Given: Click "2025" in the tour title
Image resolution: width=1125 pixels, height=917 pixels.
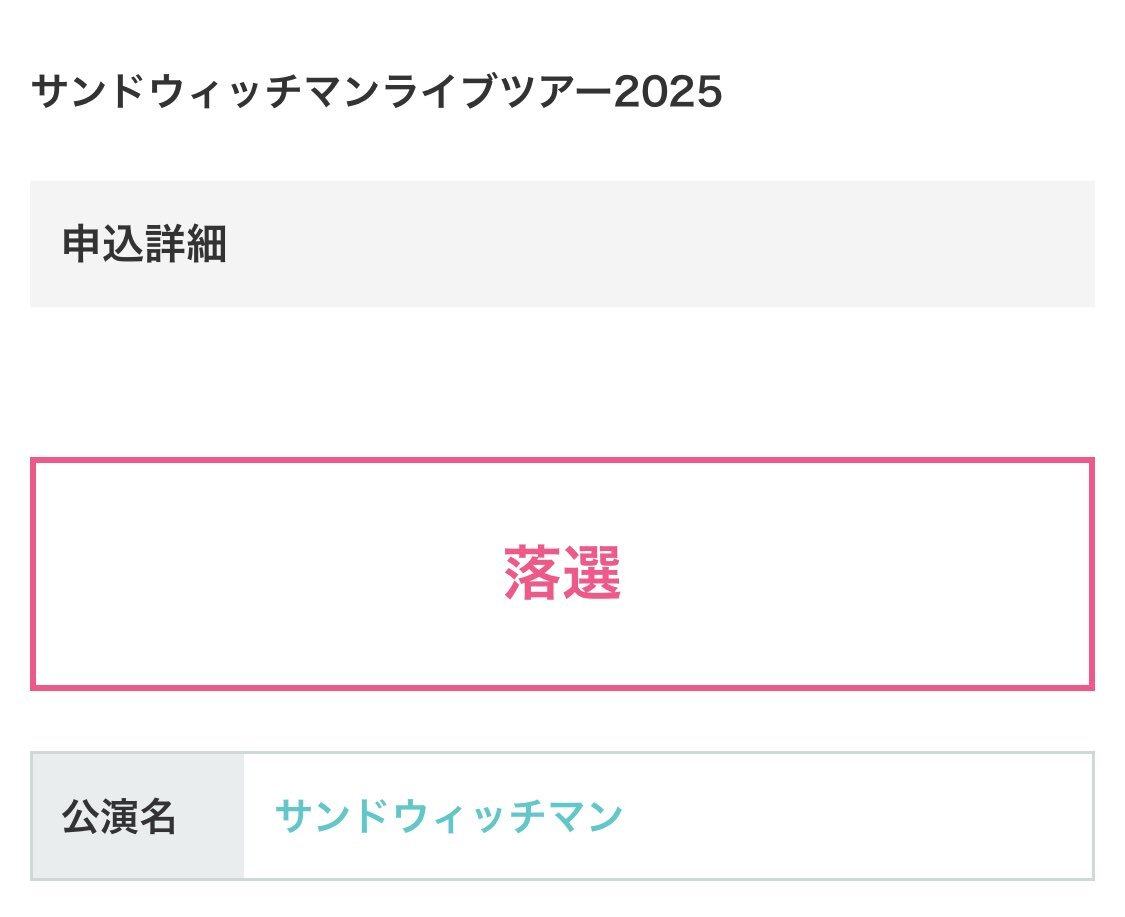Looking at the screenshot, I should tap(668, 94).
